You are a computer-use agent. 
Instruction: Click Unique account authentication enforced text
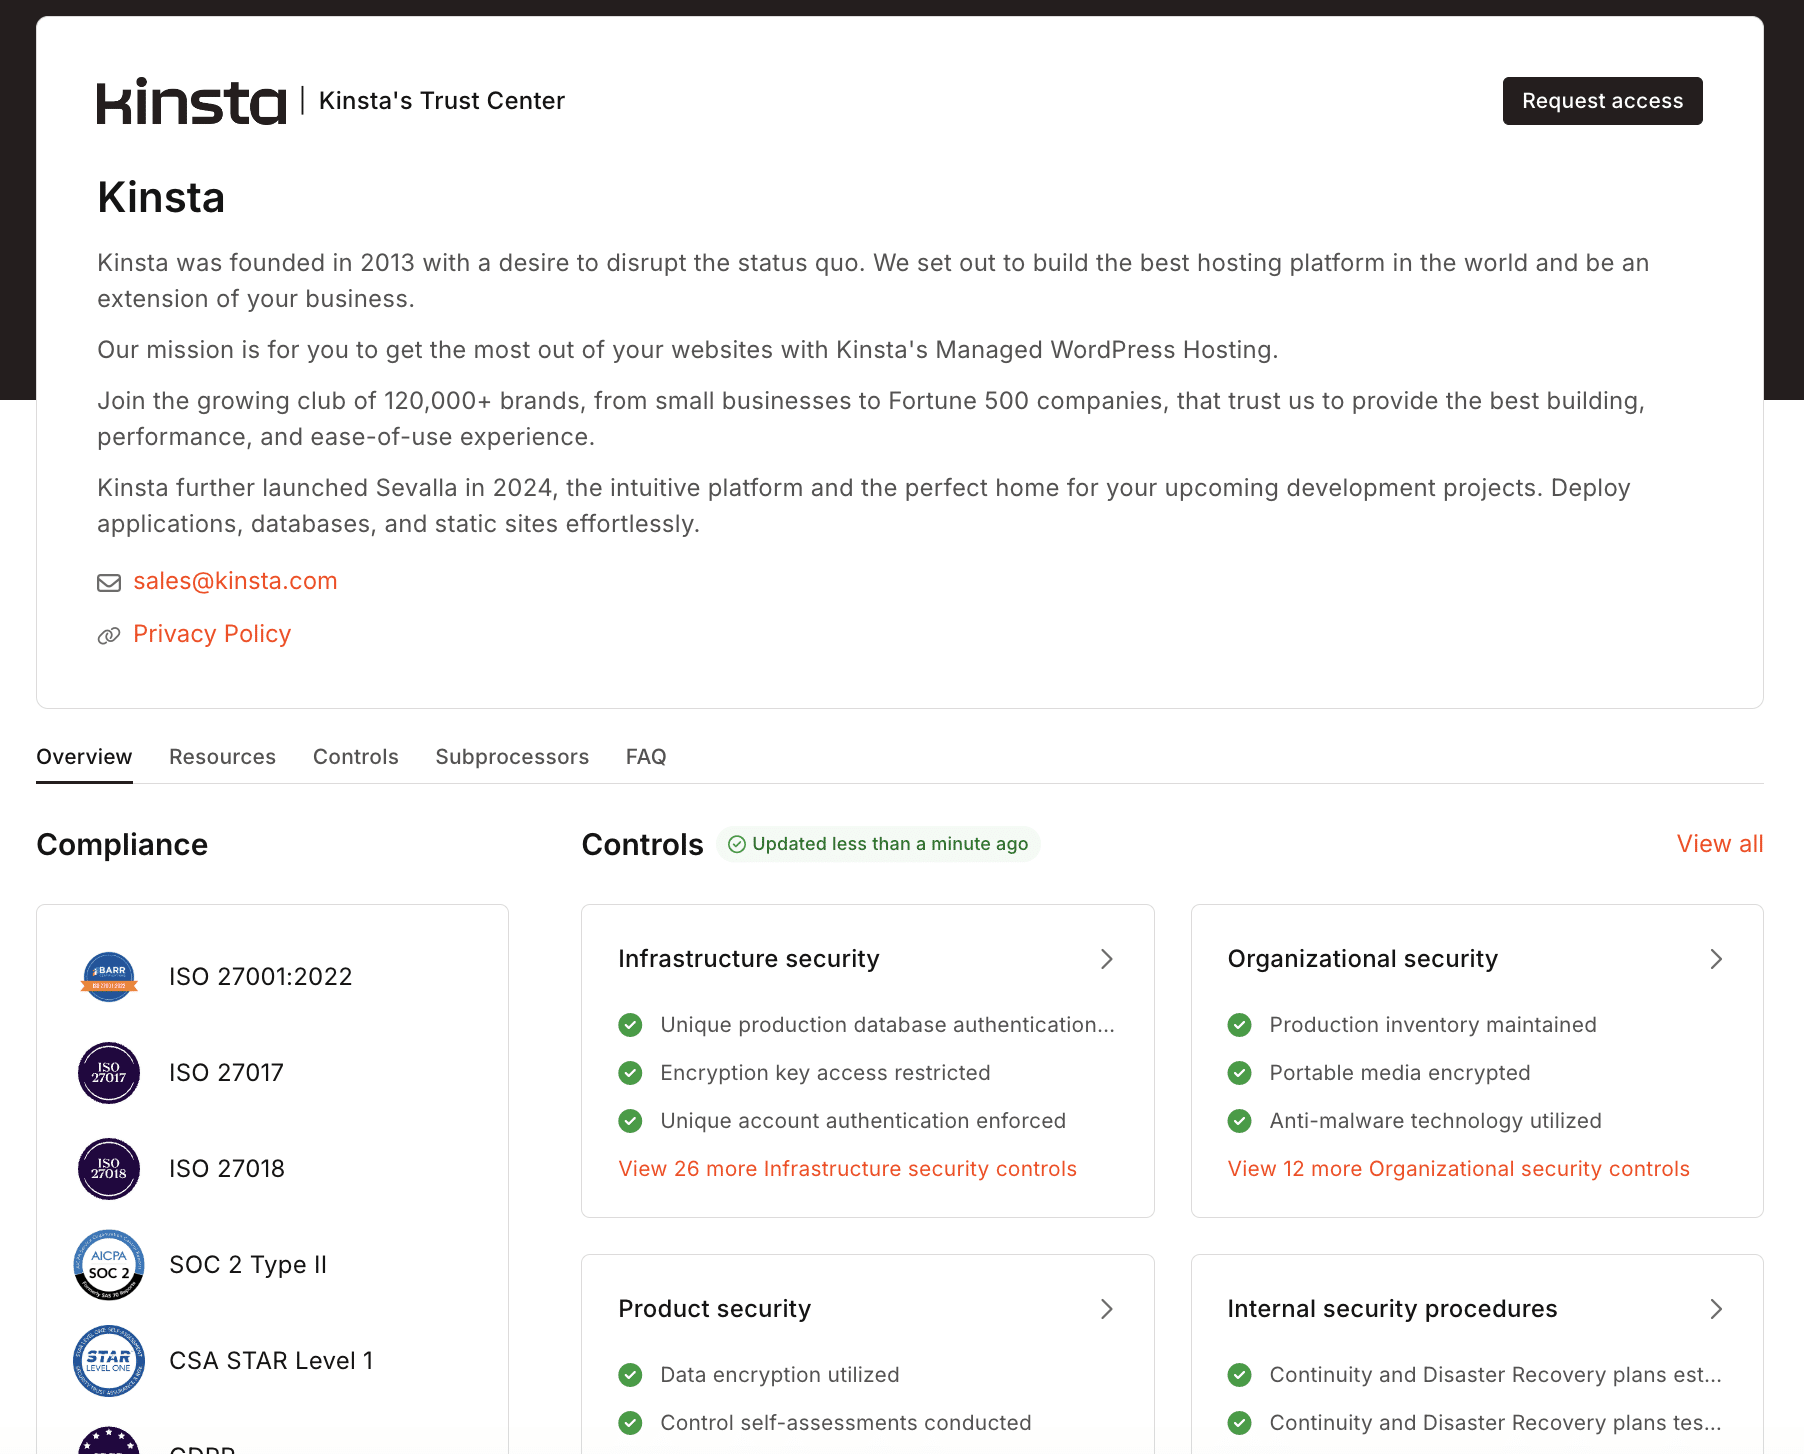point(863,1121)
